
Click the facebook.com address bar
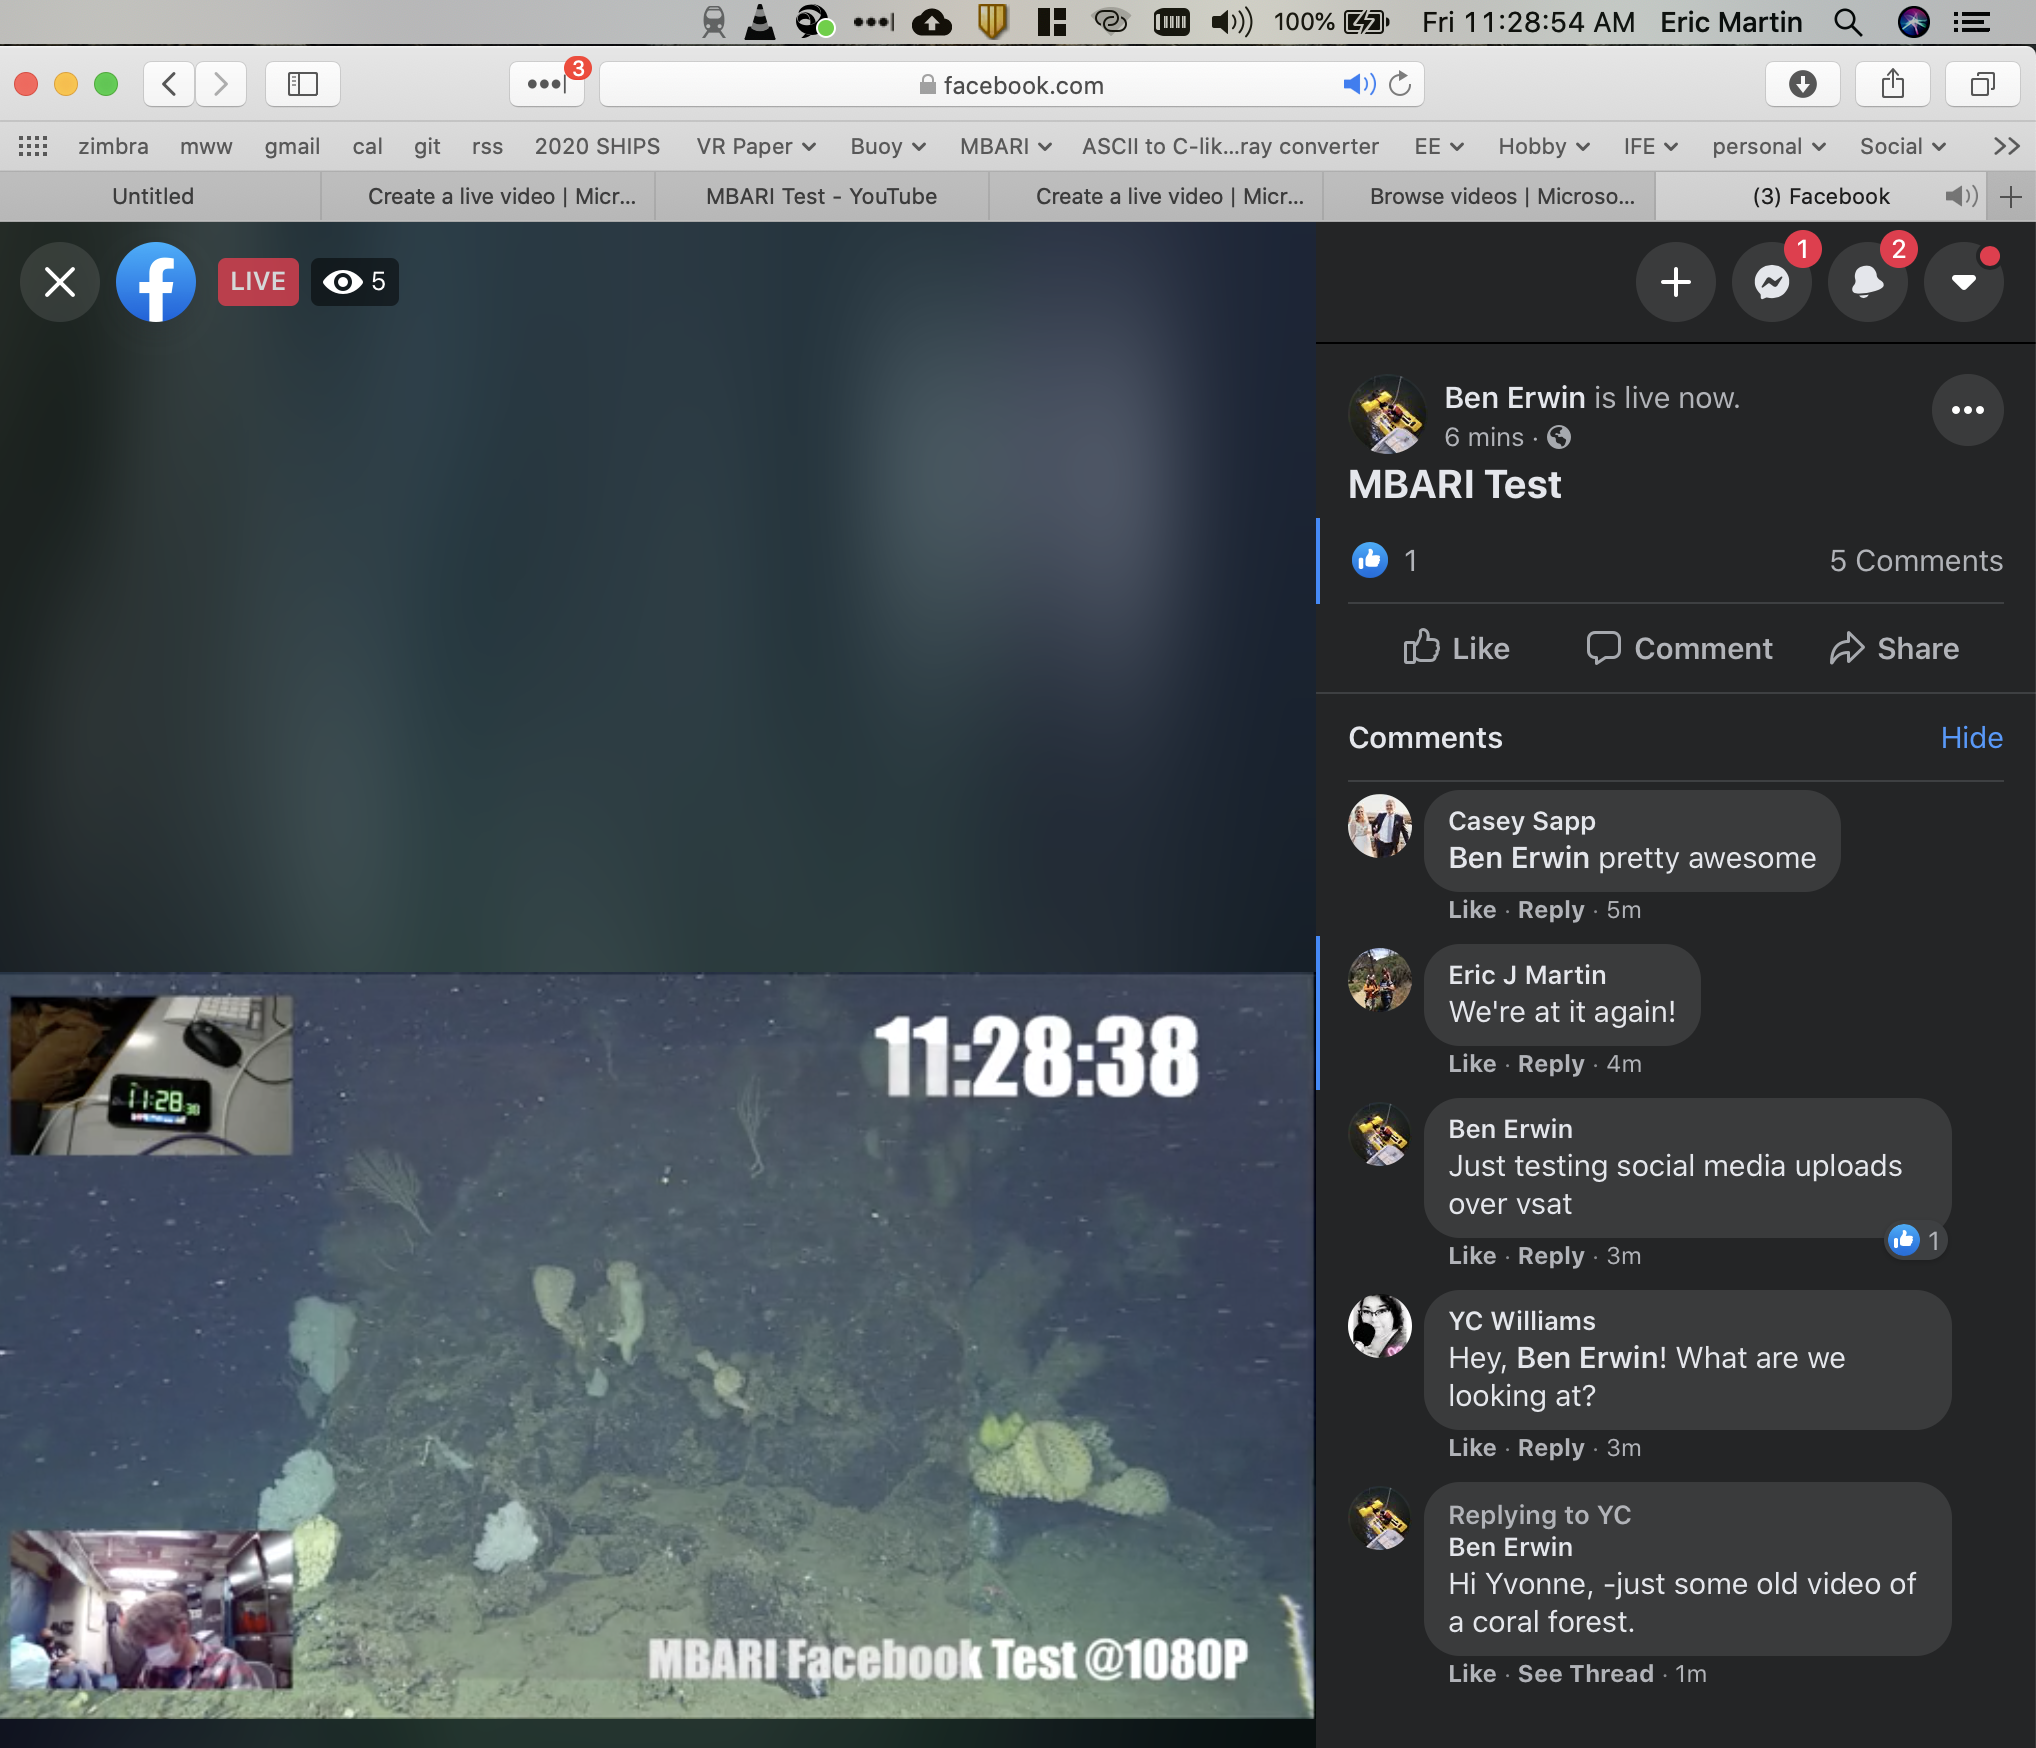coord(1012,84)
